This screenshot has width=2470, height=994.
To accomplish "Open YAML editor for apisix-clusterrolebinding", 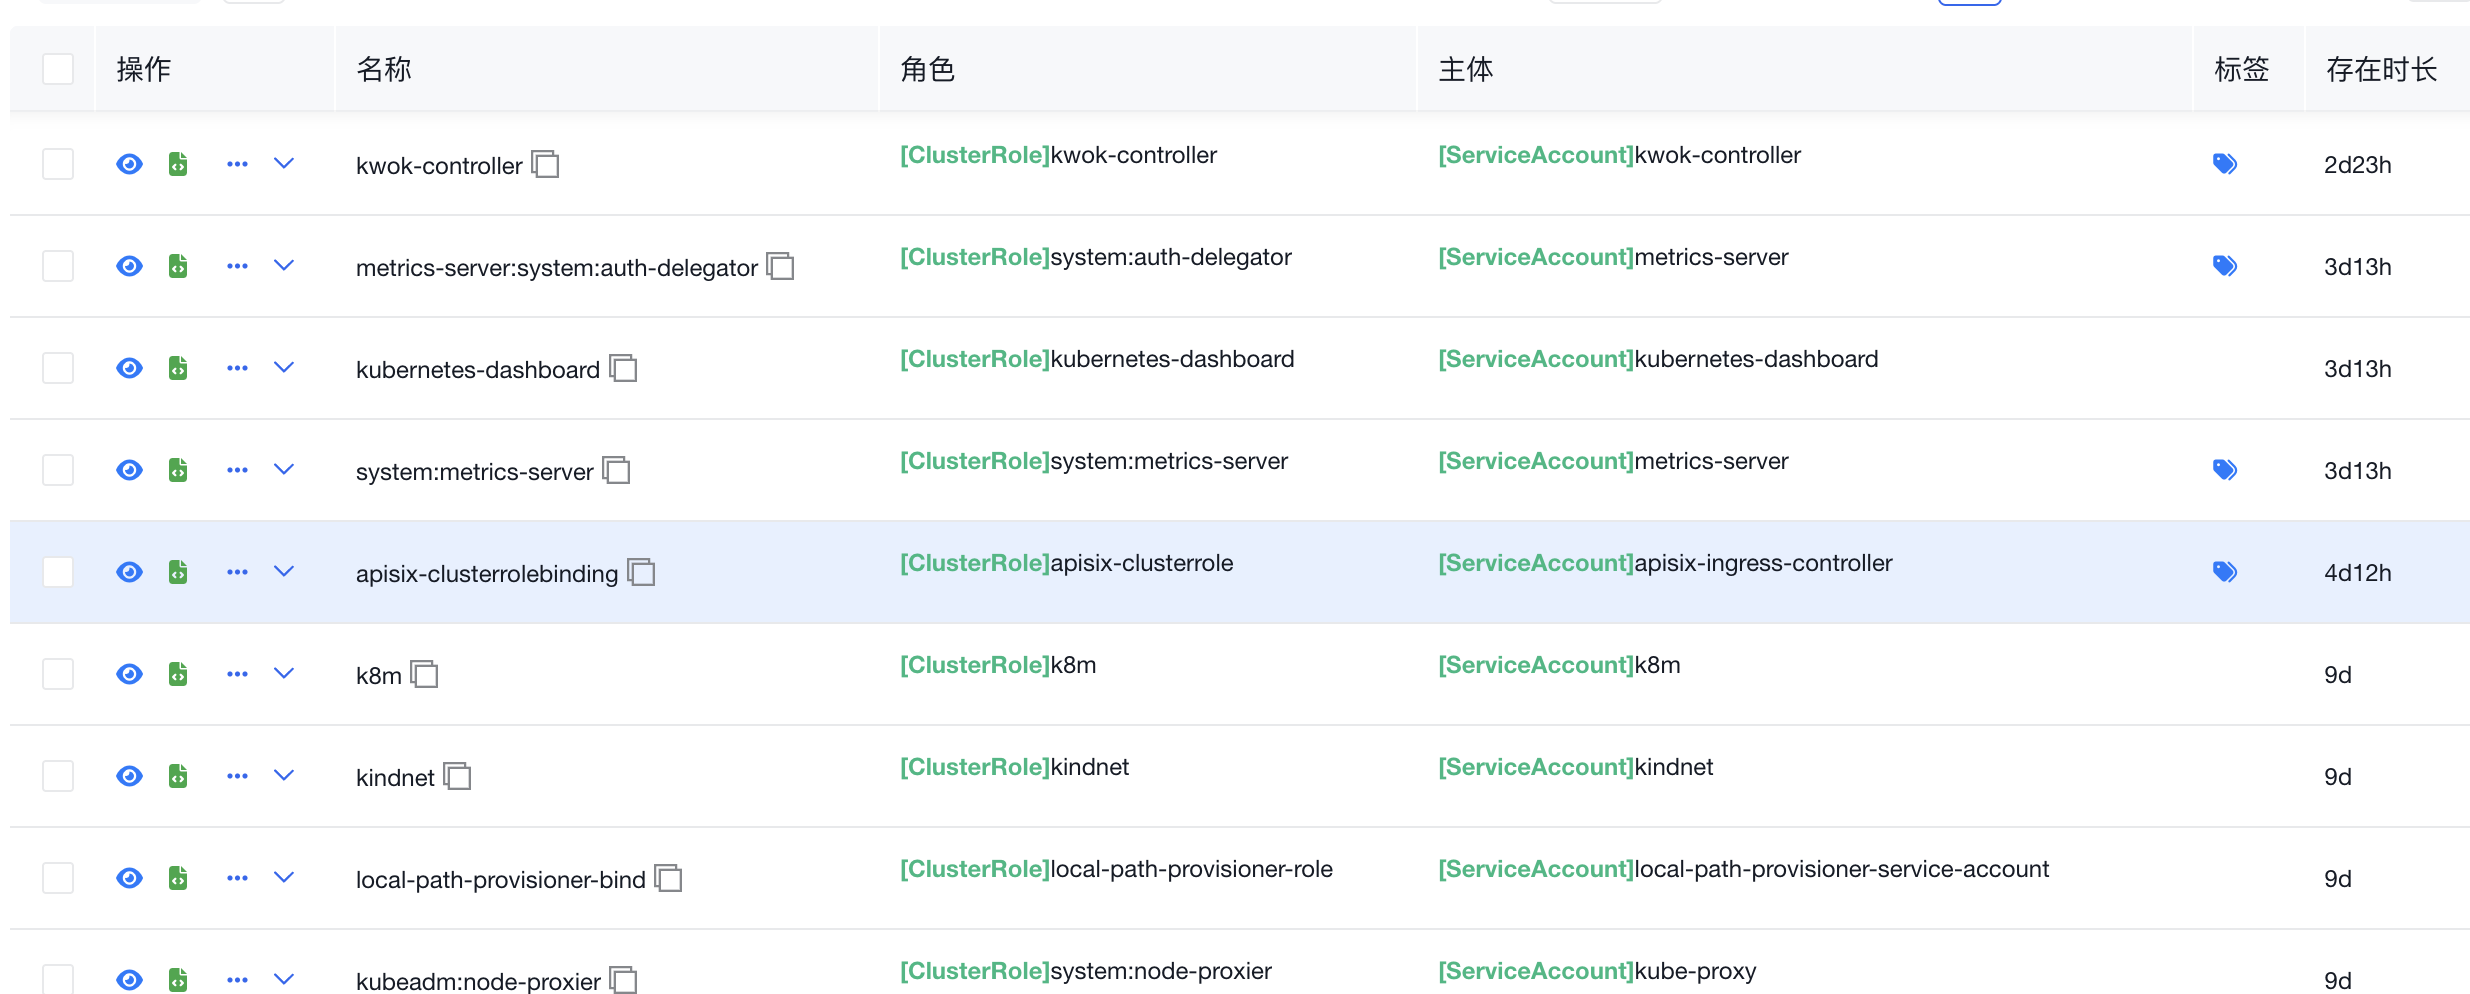I will pos(178,572).
